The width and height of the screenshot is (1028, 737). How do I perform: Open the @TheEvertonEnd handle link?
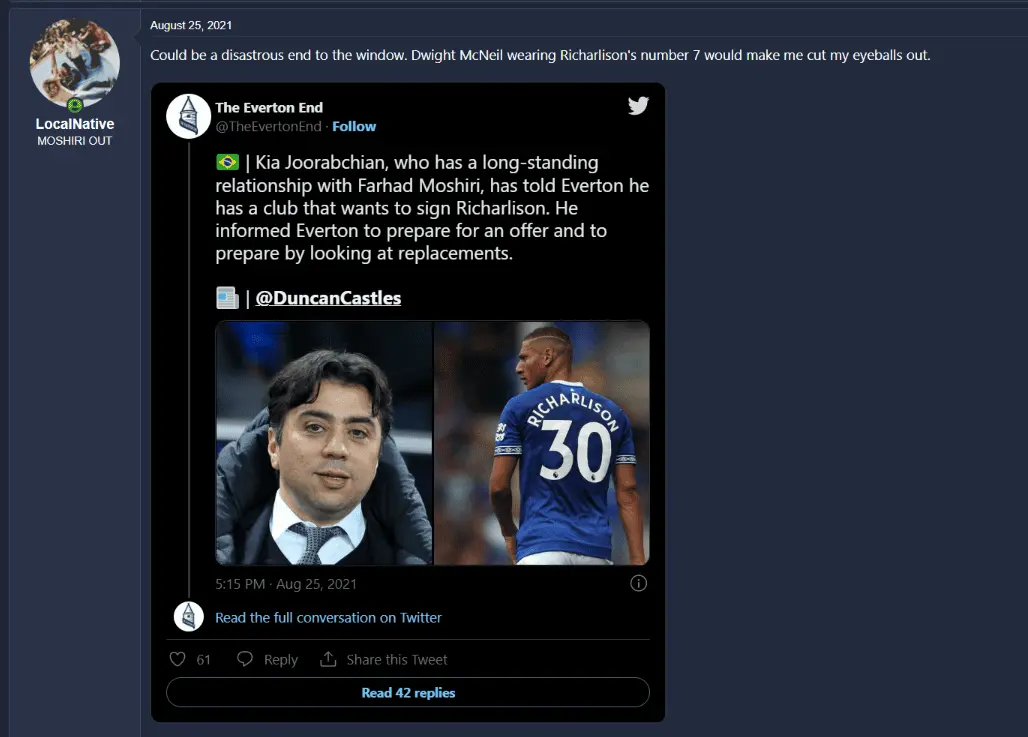tap(268, 126)
